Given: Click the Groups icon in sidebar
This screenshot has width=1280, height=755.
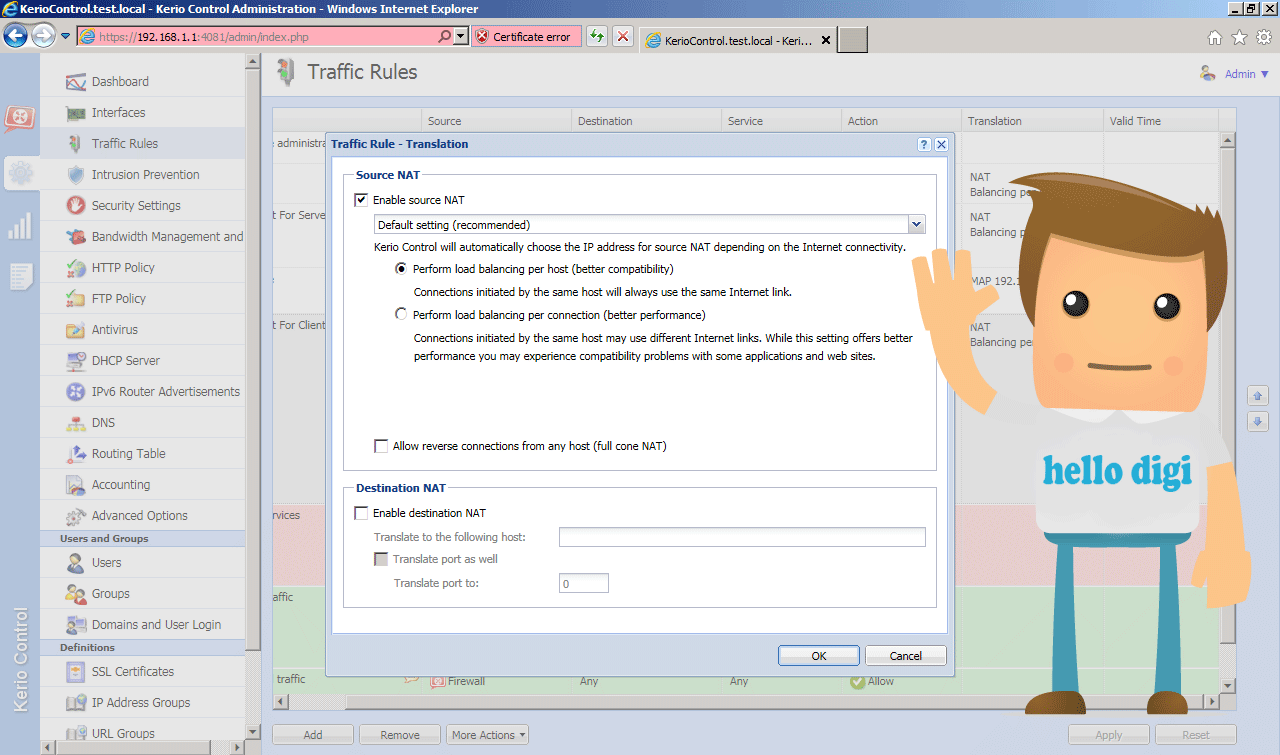Looking at the screenshot, I should coord(76,594).
